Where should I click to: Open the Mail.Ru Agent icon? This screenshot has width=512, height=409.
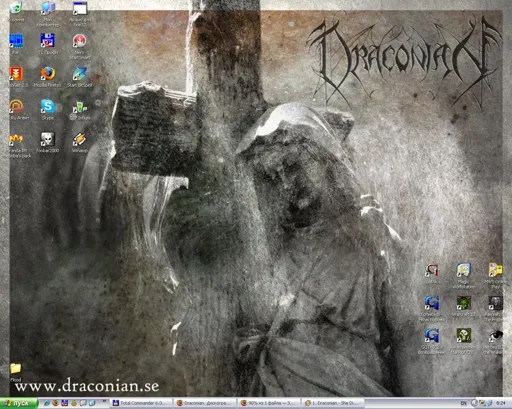(x=16, y=106)
